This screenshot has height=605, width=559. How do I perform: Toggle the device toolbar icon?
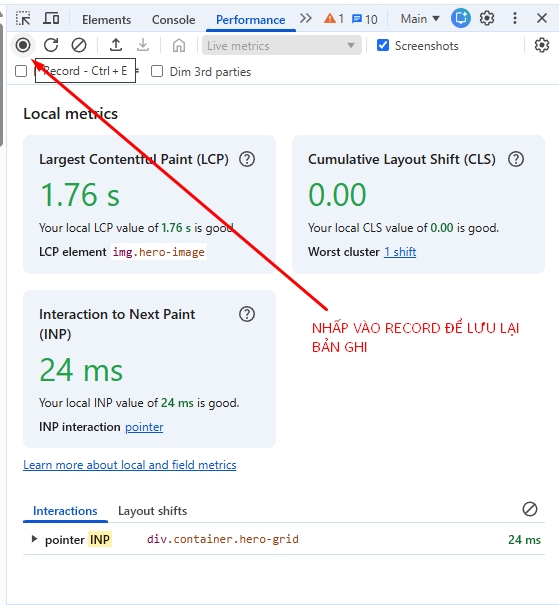[51, 18]
